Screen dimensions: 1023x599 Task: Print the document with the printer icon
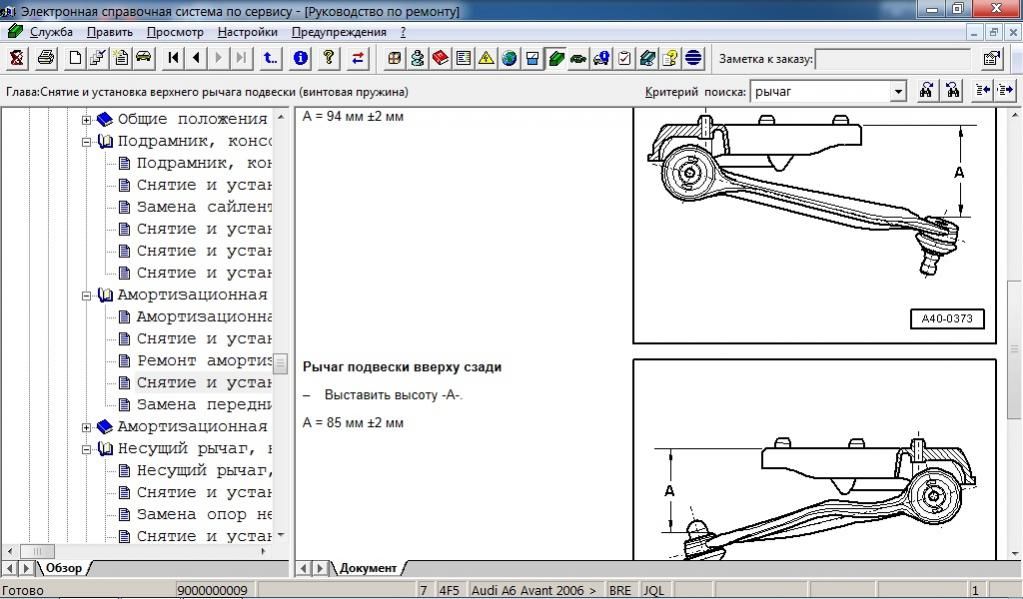click(x=46, y=59)
